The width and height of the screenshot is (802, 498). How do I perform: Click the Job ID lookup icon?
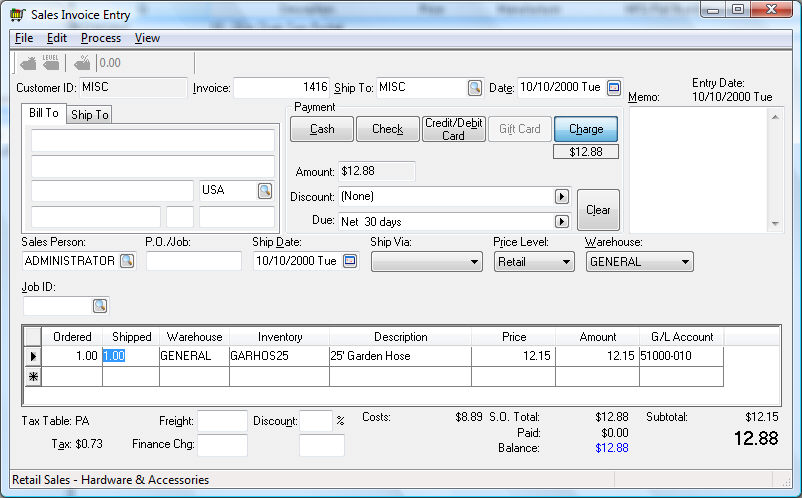pos(99,305)
